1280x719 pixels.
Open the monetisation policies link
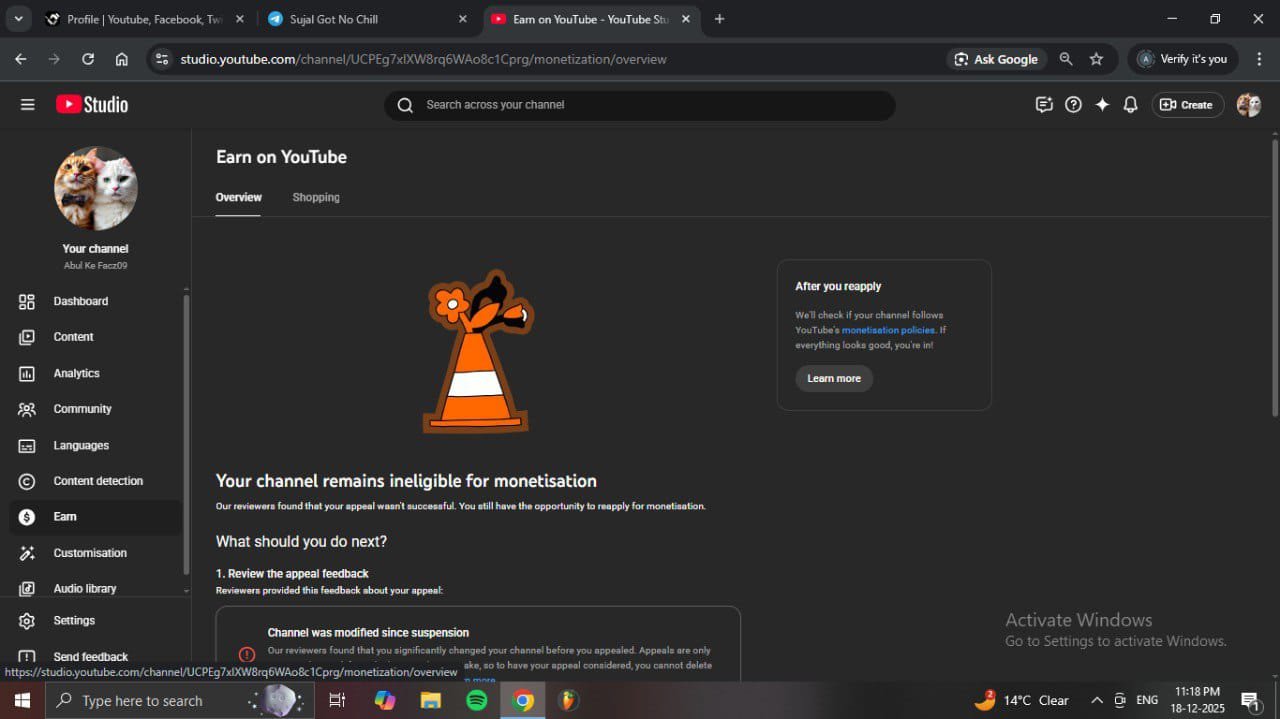coord(888,330)
